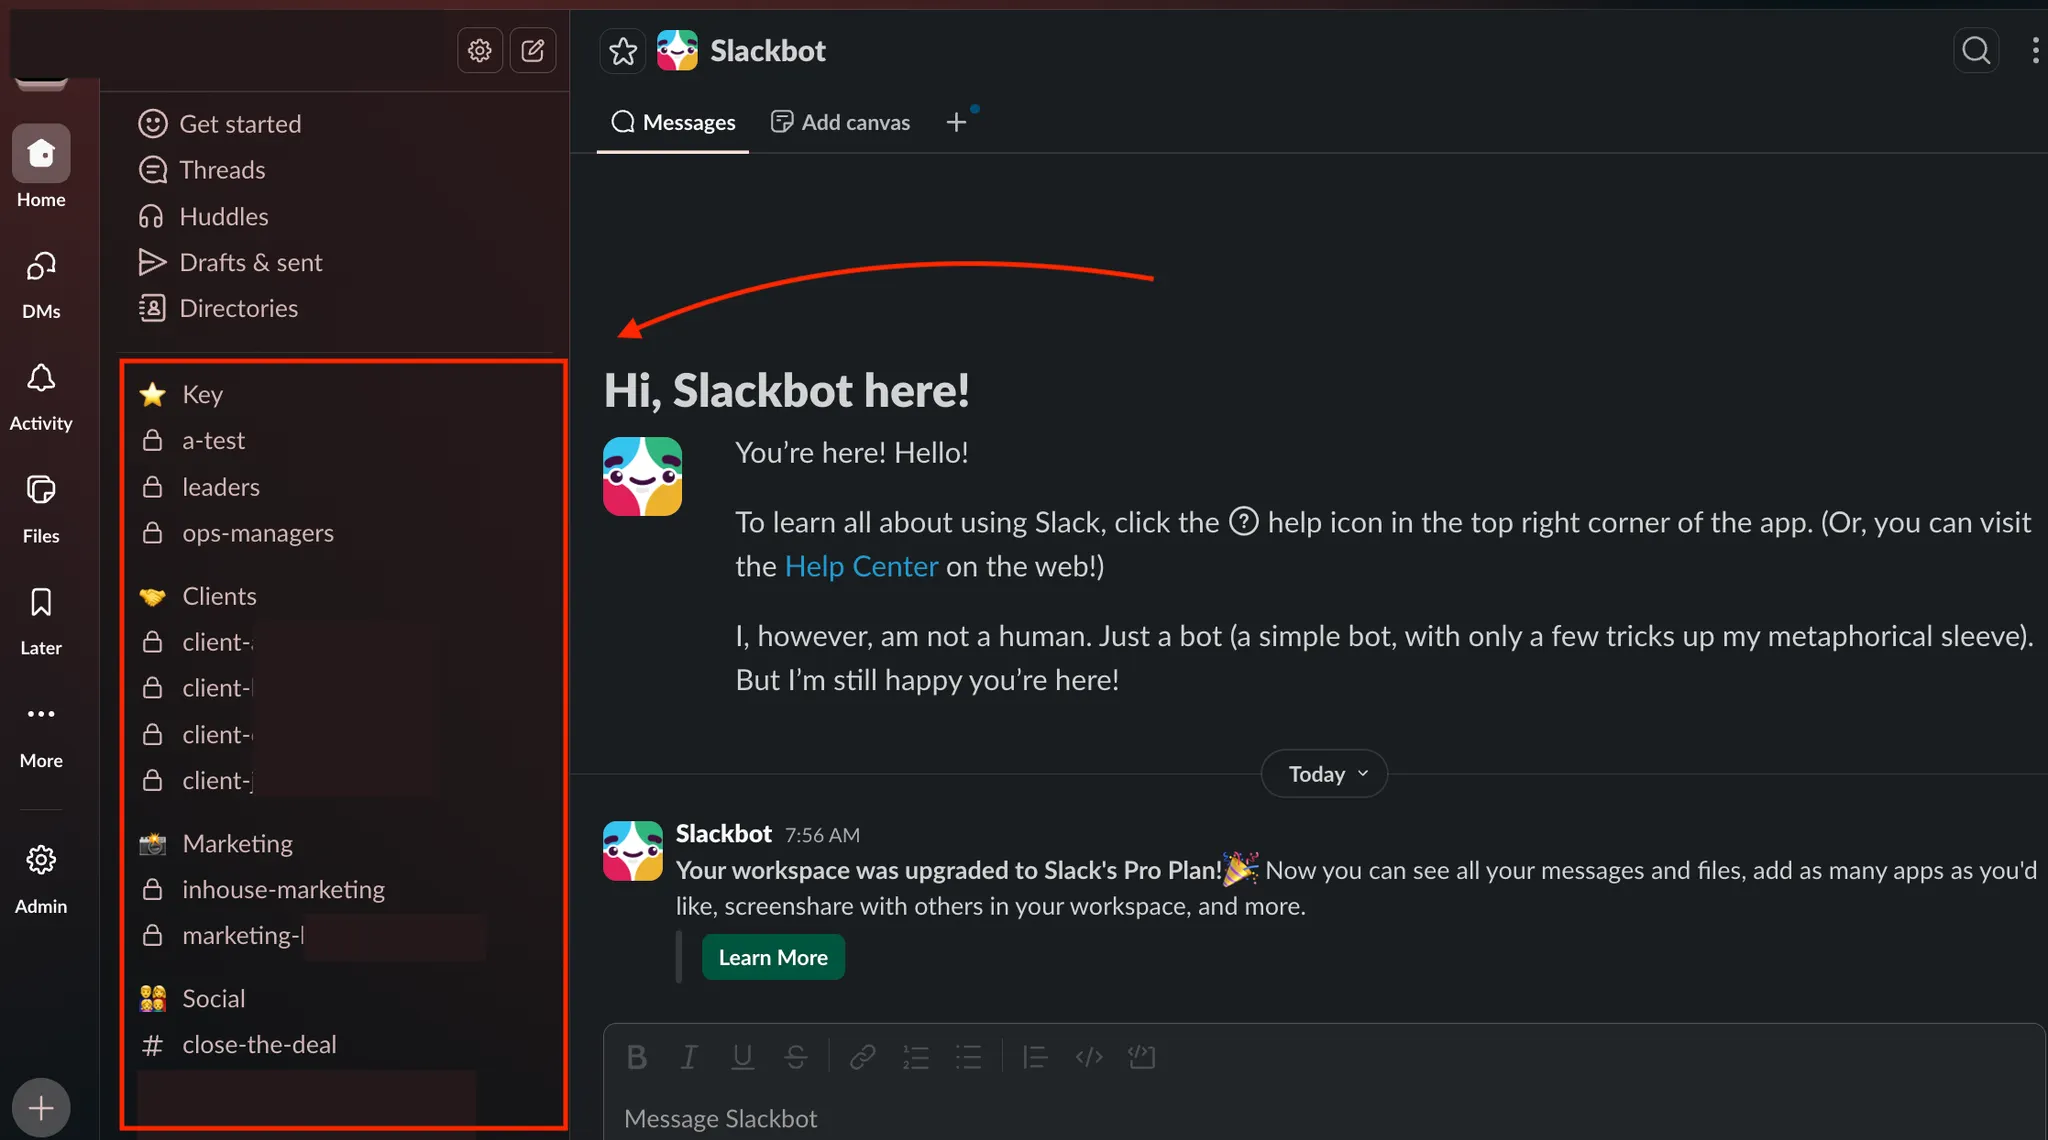The image size is (2048, 1140).
Task: Open the ops-managers private channel
Action: click(257, 533)
